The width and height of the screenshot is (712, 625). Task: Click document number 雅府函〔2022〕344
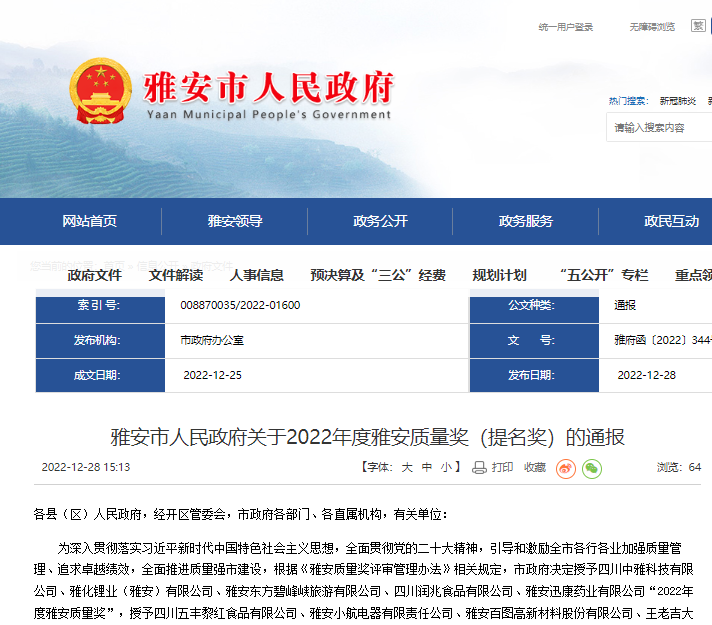tap(663, 340)
